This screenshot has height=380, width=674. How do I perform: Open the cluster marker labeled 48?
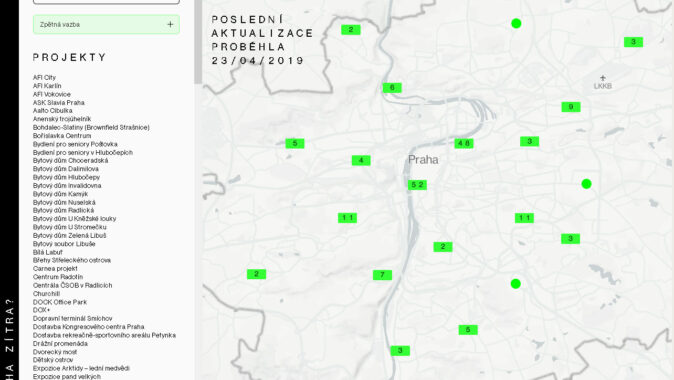click(x=464, y=143)
